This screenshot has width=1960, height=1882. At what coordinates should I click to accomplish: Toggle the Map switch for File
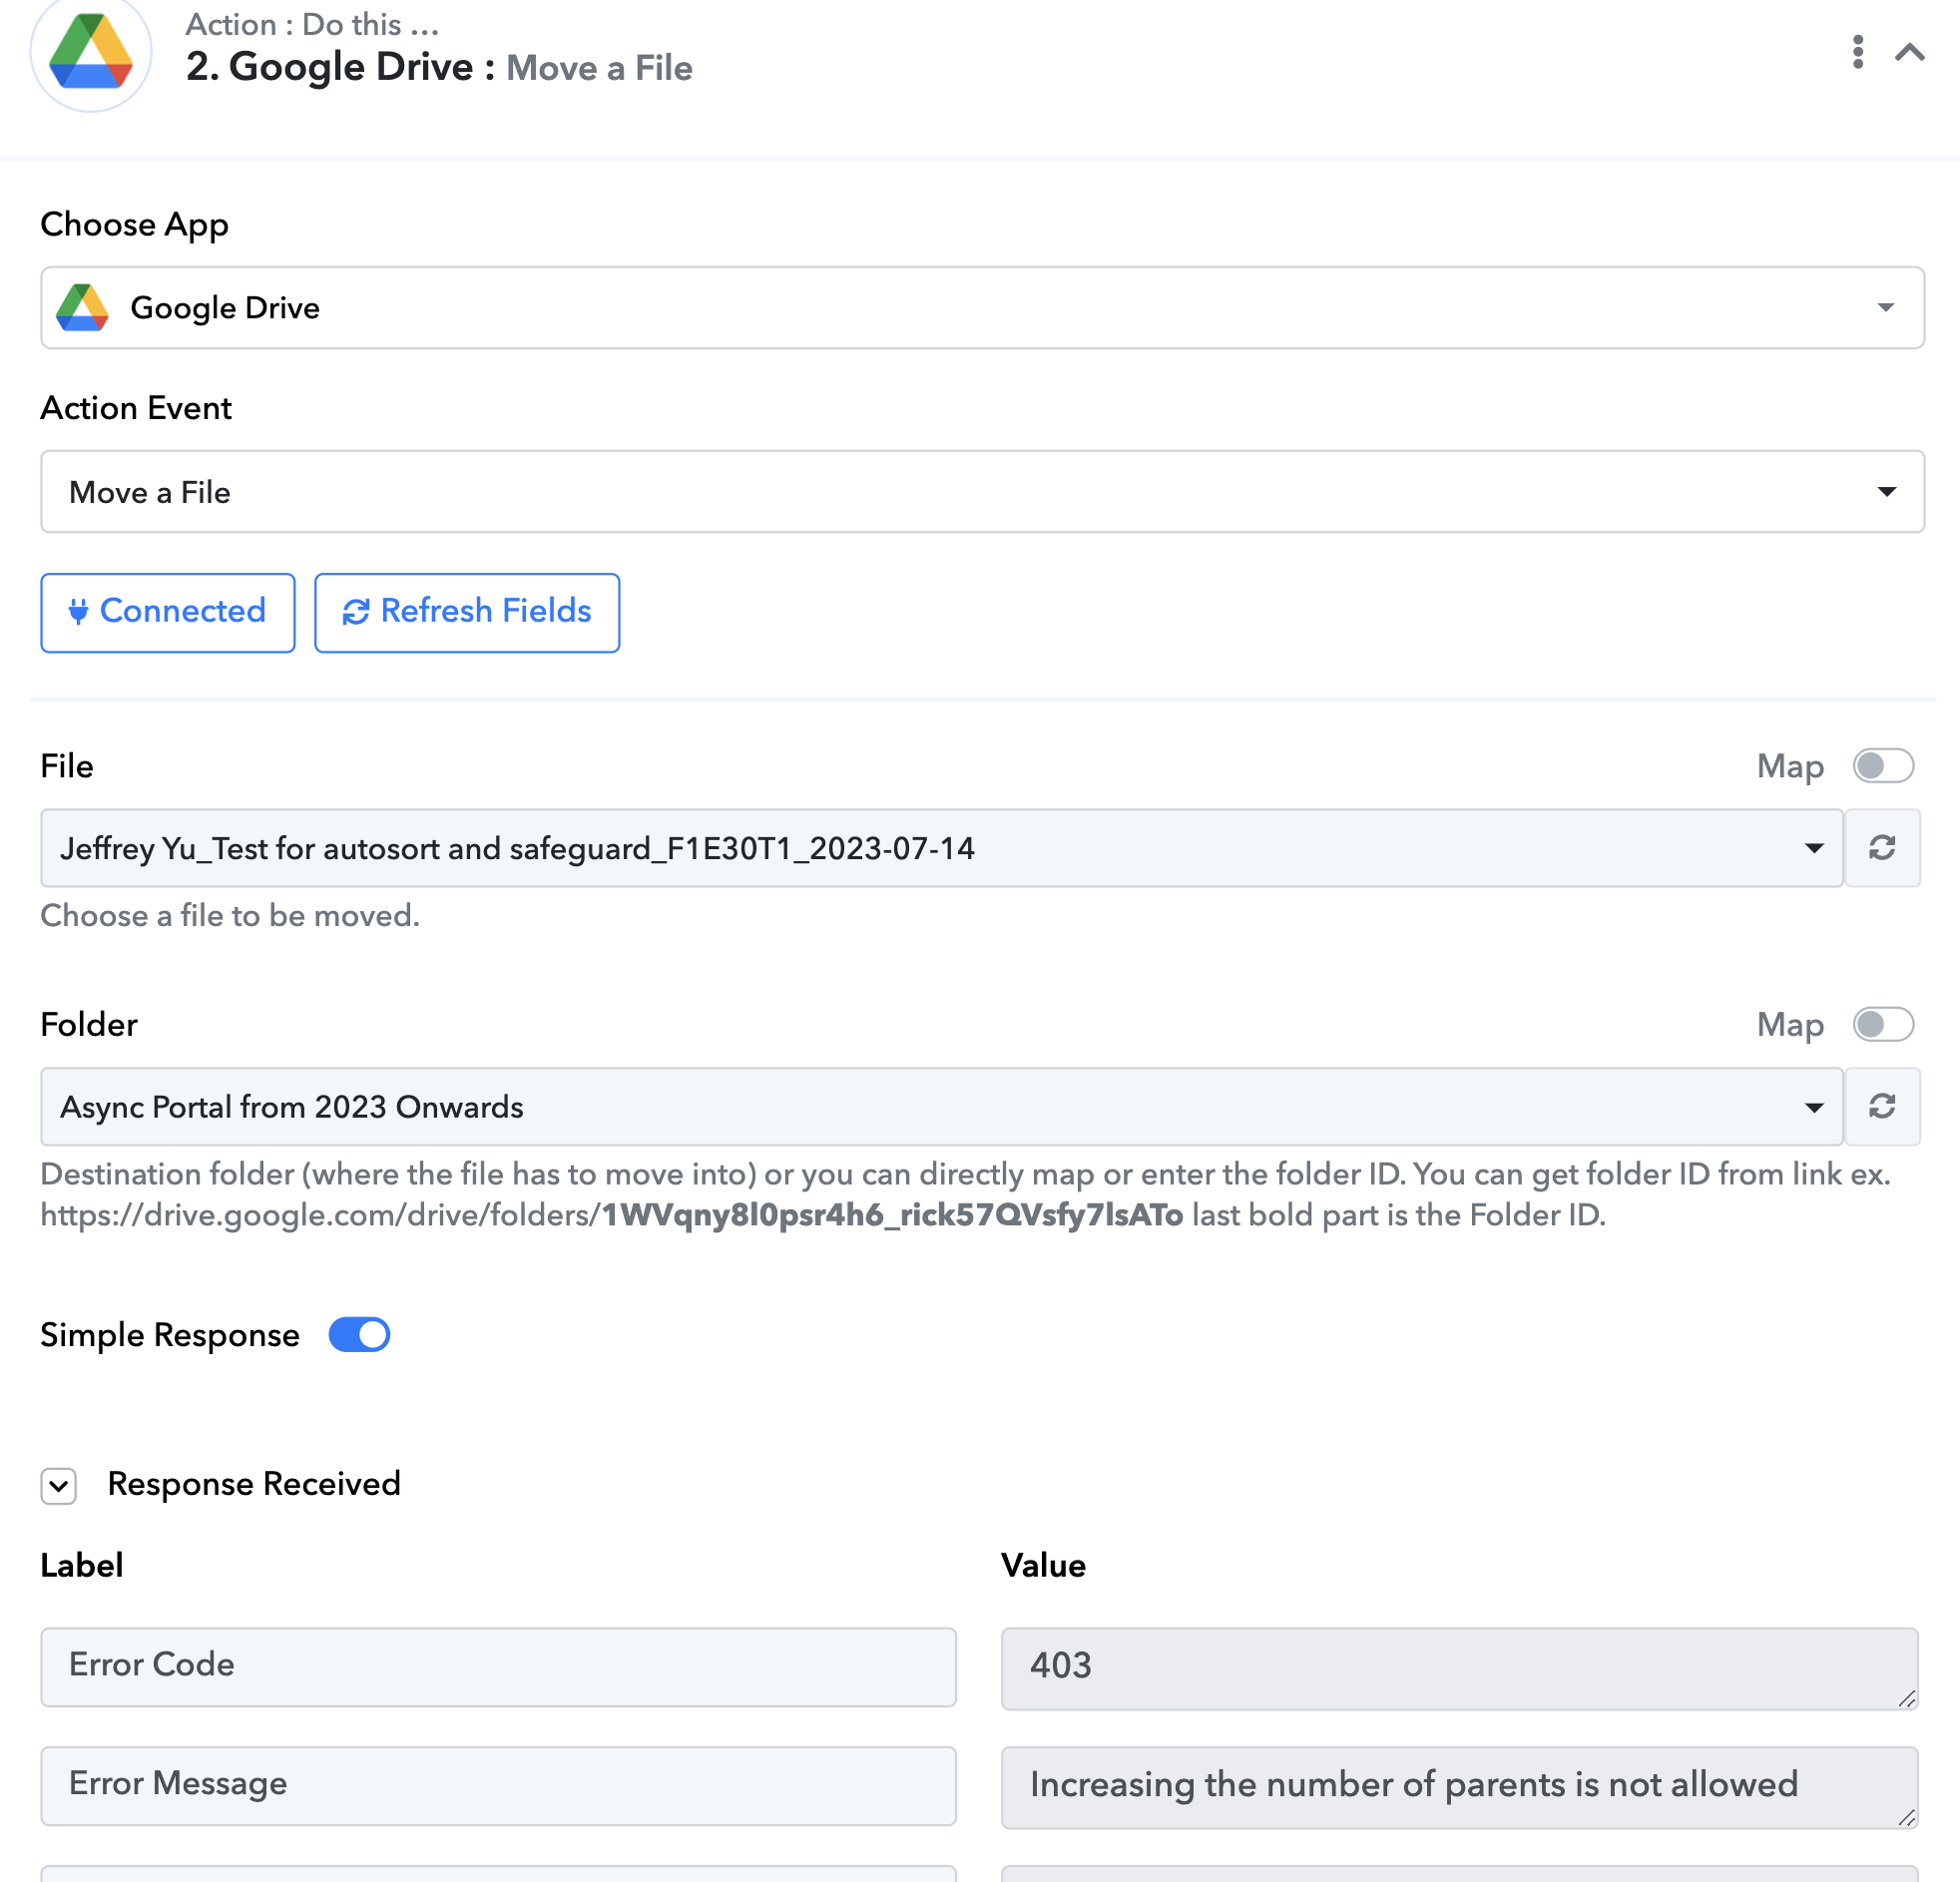(1883, 767)
